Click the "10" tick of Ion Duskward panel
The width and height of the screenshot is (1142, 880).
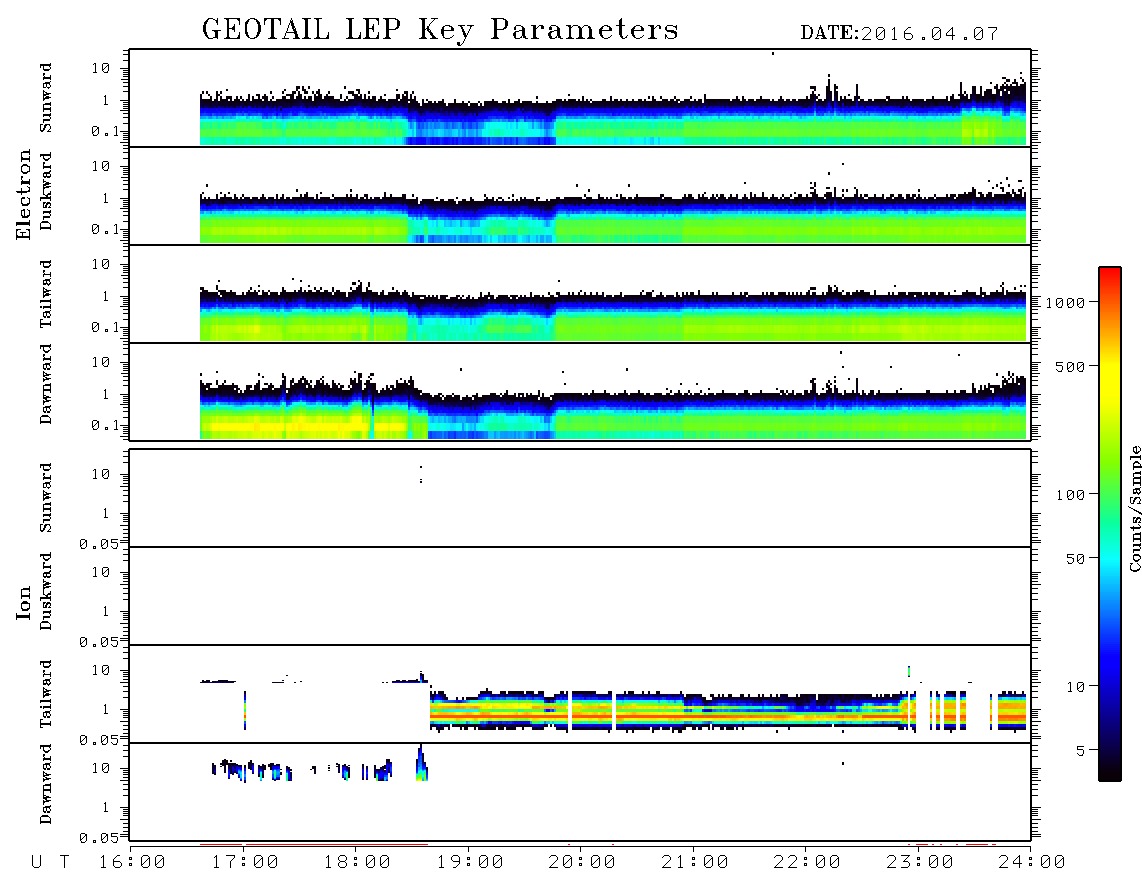101,573
